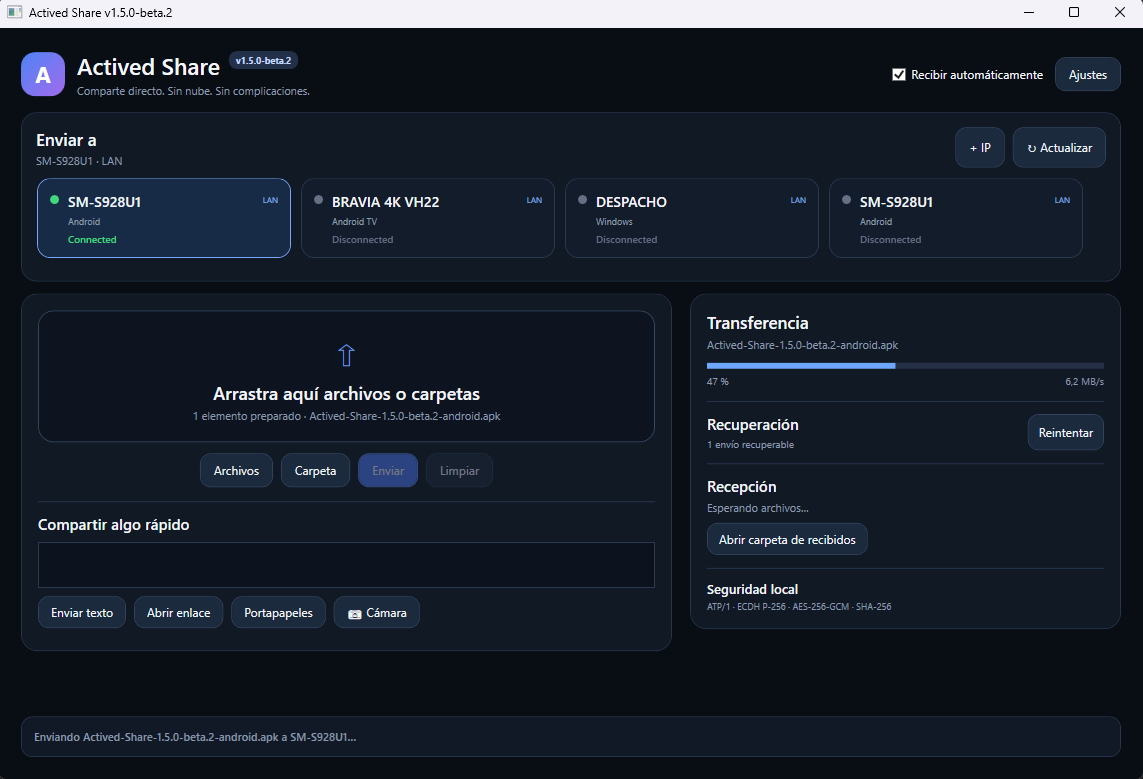Screen dimensions: 1143x779
Task: Click the 'SM-S928U1 · LAN' subtitle under Enviar a
Action: (x=79, y=161)
